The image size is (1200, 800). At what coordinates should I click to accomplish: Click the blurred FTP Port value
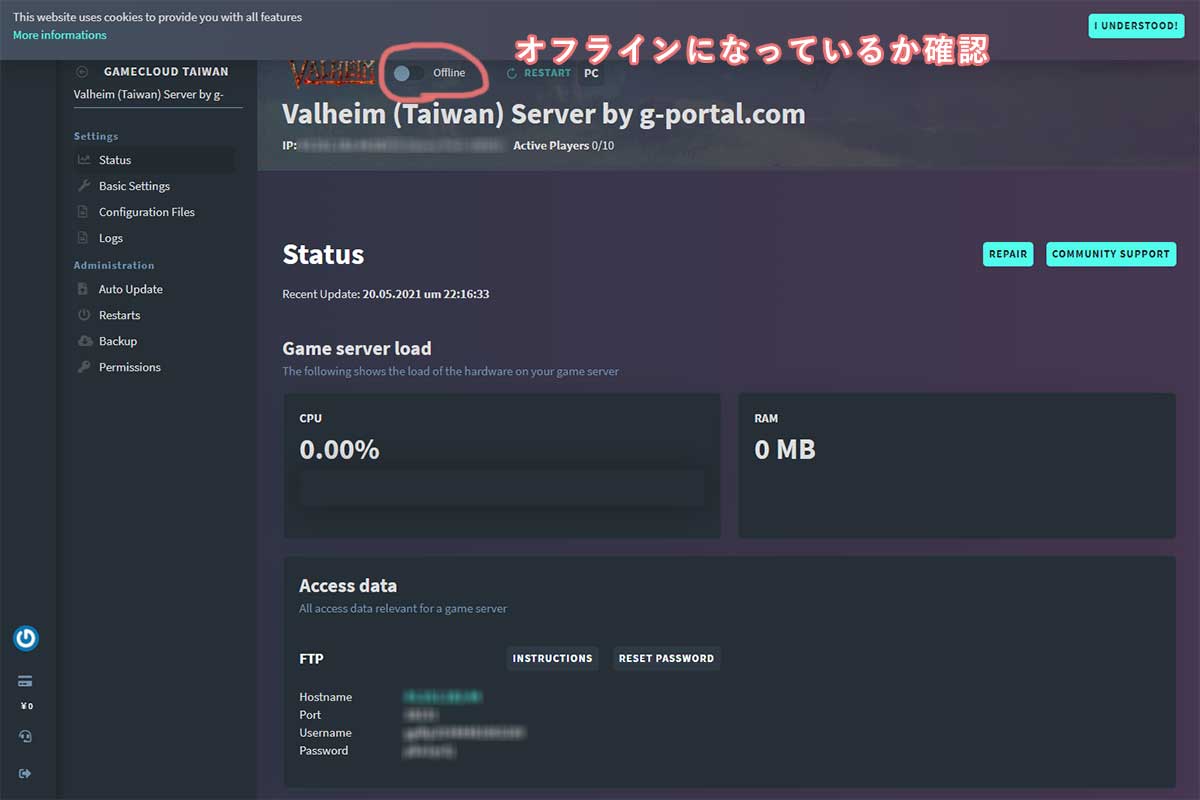point(421,715)
